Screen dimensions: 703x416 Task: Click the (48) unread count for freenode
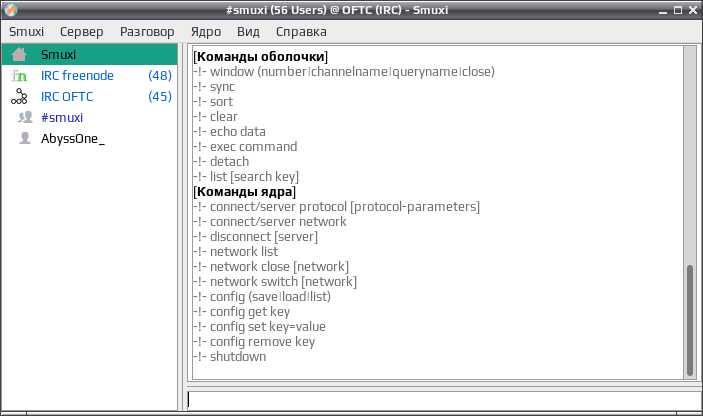point(160,76)
